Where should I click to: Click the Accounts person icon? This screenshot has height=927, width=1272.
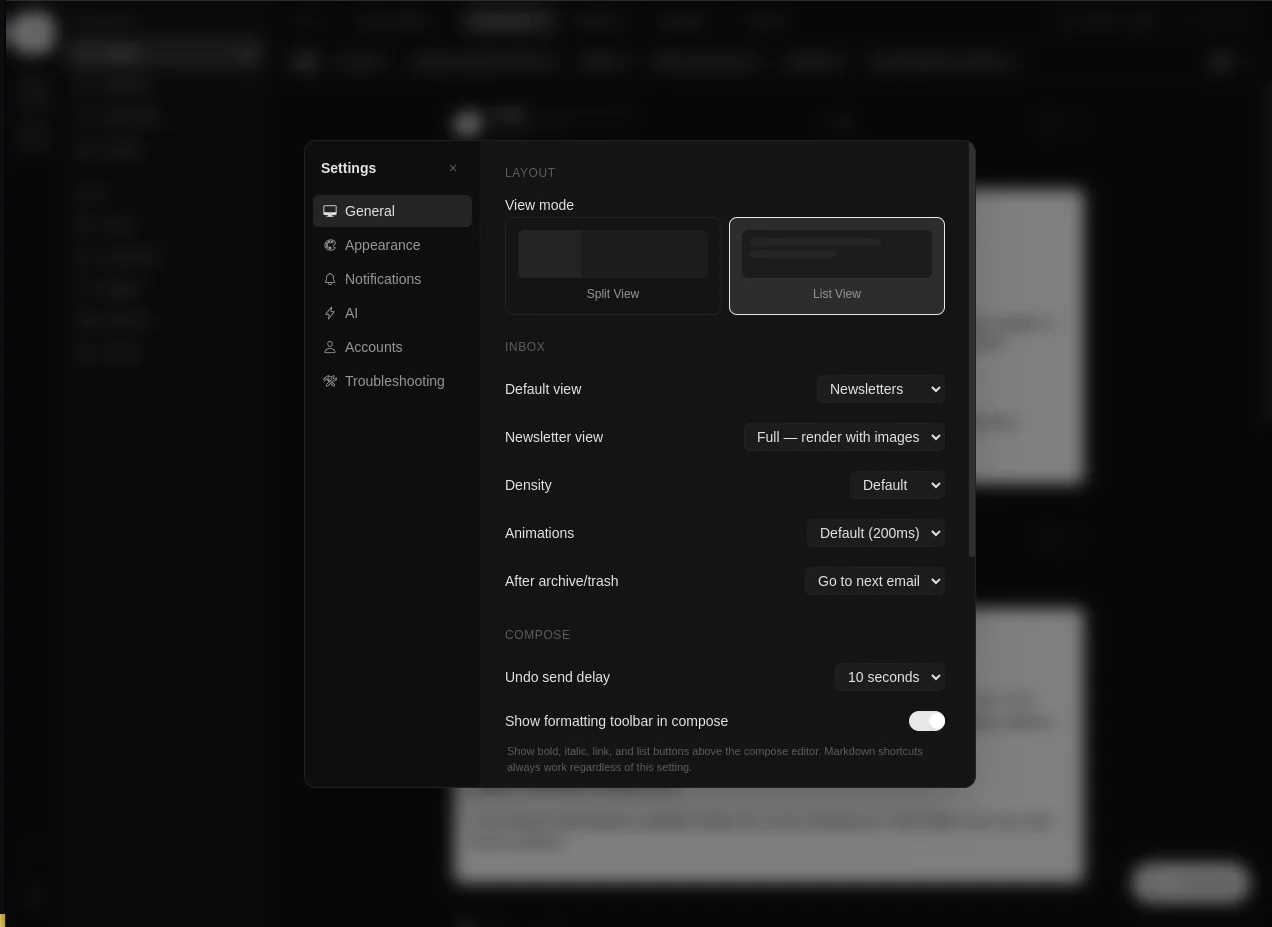pos(330,347)
